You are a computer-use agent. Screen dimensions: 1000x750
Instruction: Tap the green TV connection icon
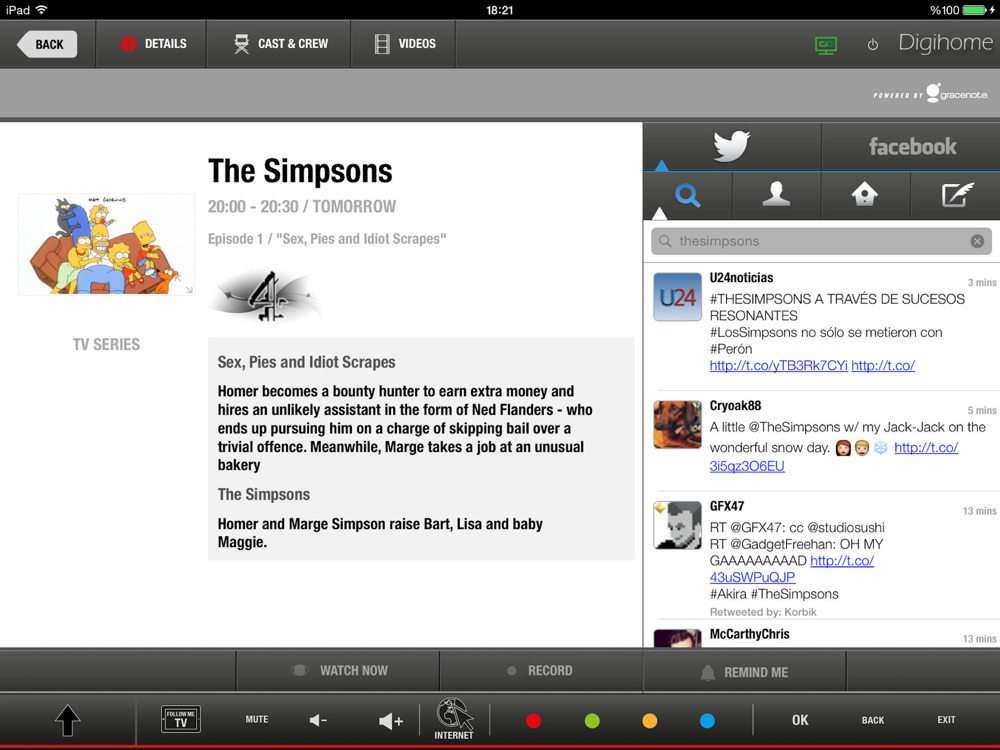pyautogui.click(x=826, y=45)
